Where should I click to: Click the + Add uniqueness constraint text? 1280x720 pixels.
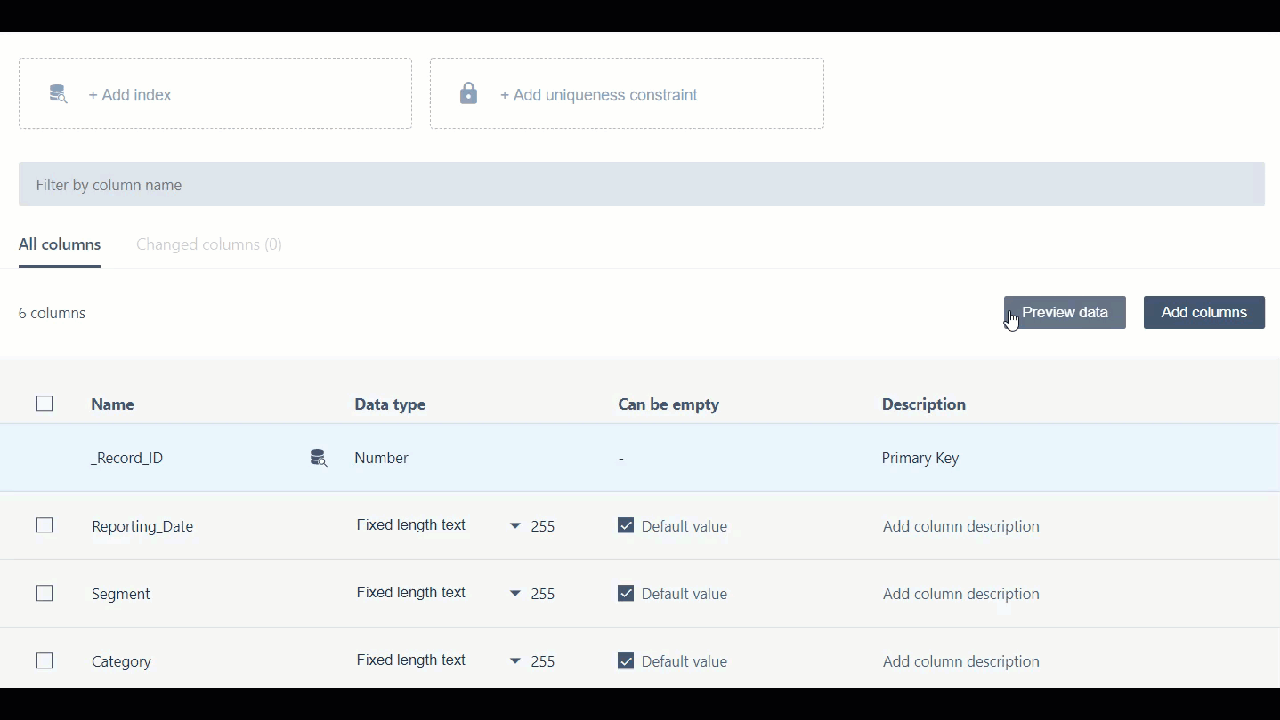[x=598, y=95]
